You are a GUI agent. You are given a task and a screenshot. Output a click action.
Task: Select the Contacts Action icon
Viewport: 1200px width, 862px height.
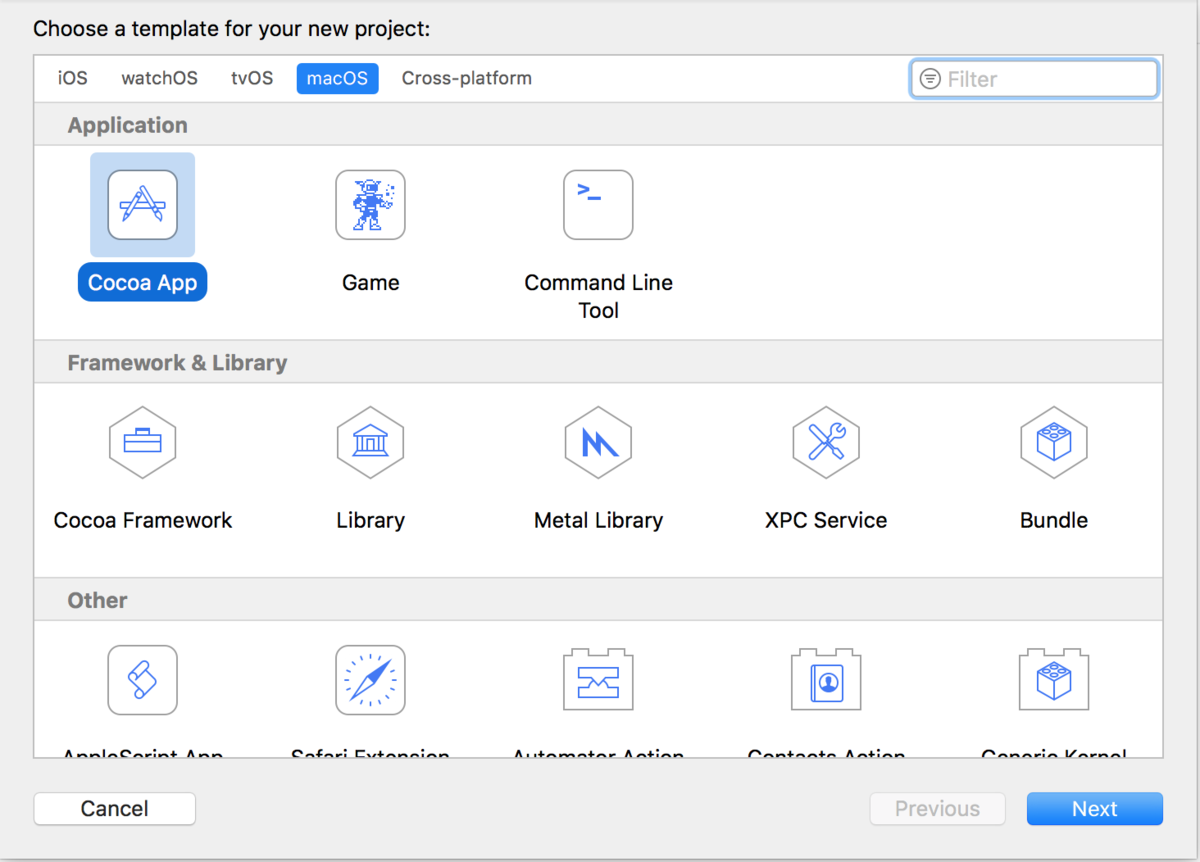click(x=826, y=680)
